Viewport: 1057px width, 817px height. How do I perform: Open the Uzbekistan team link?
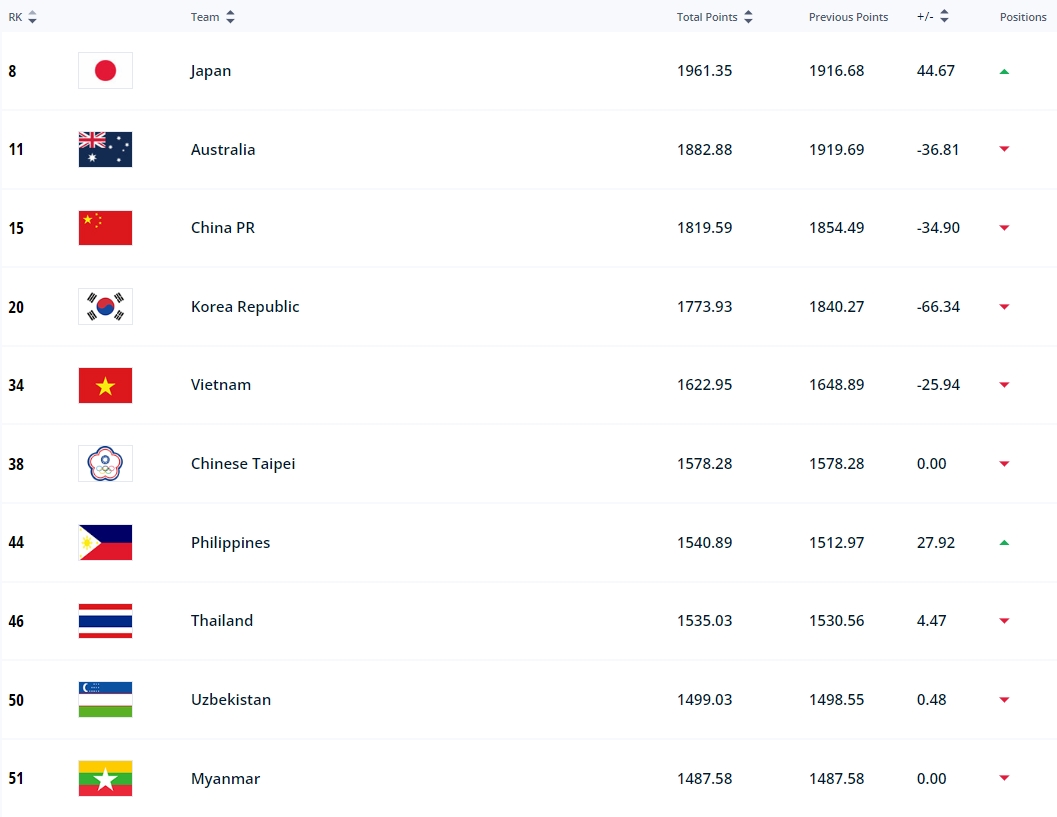tap(231, 700)
